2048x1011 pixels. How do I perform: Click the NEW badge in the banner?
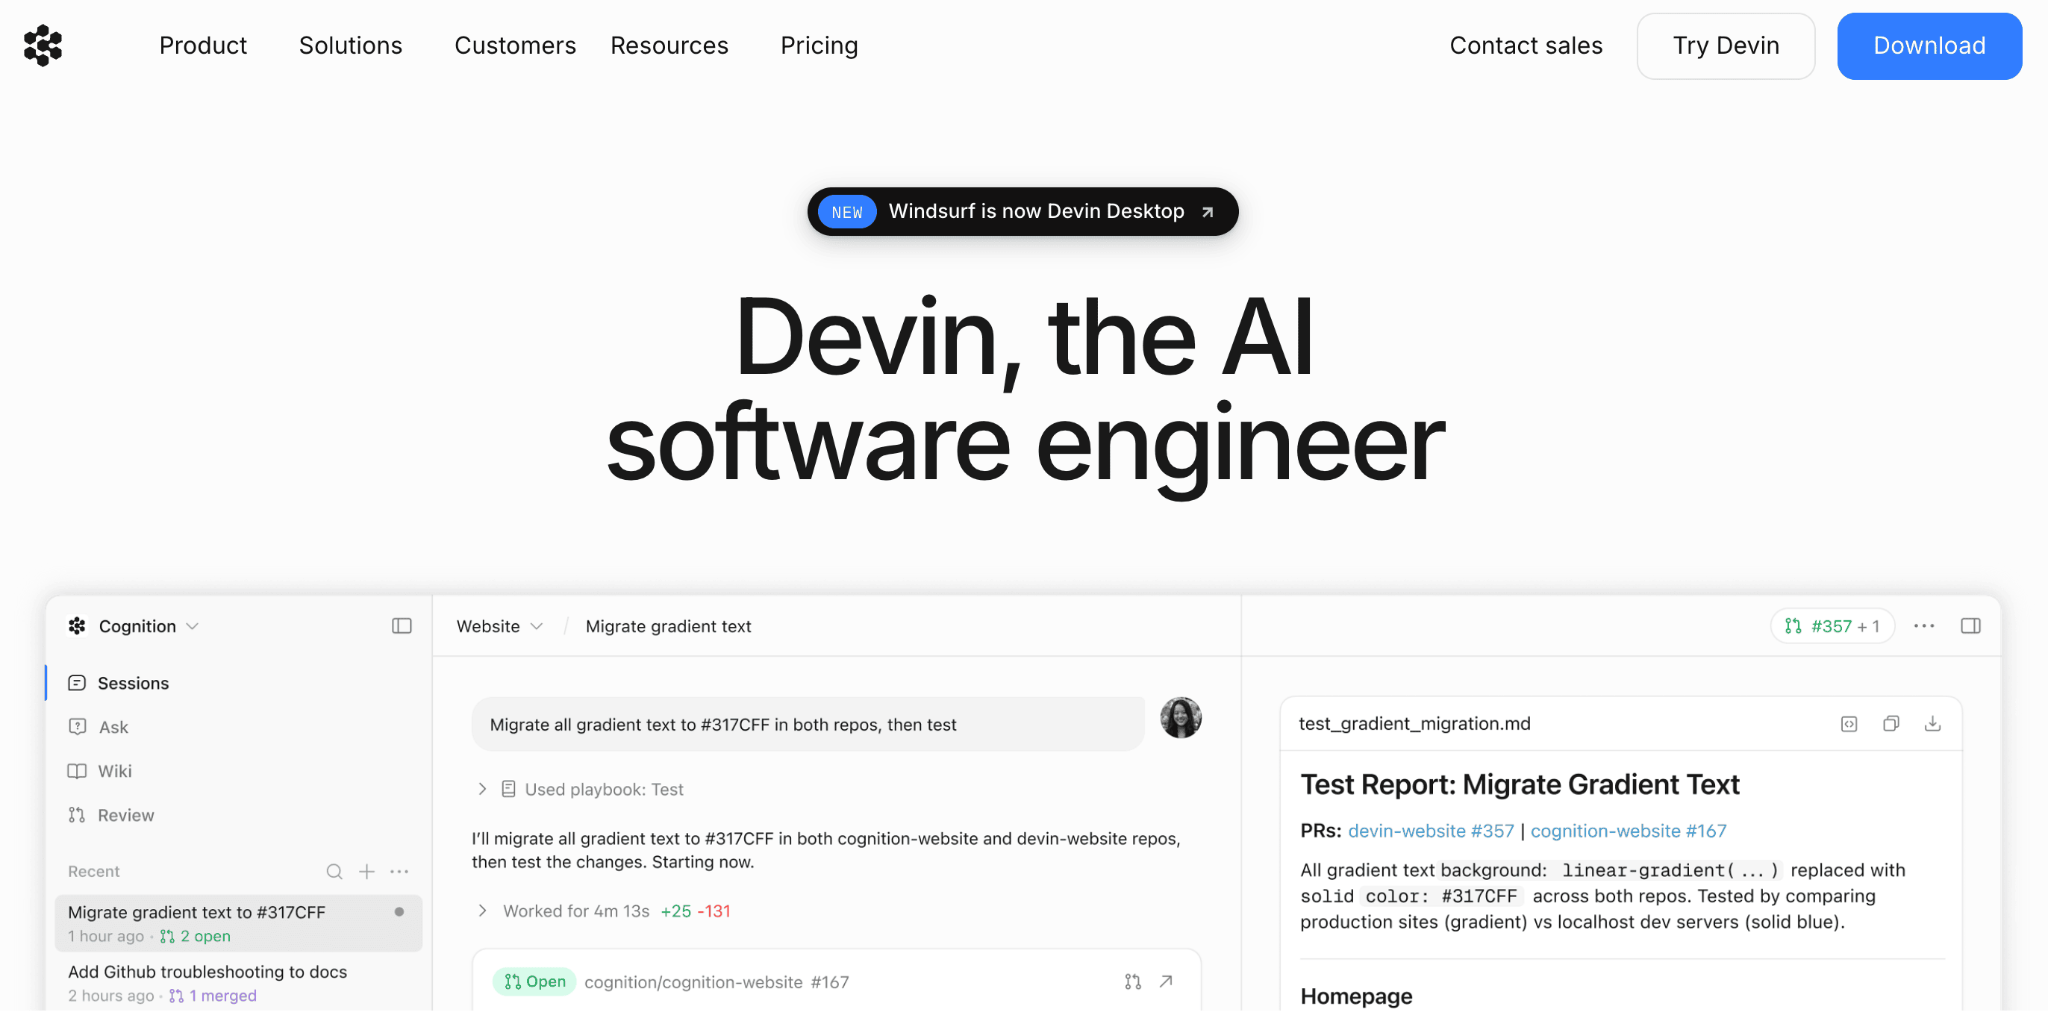point(847,212)
